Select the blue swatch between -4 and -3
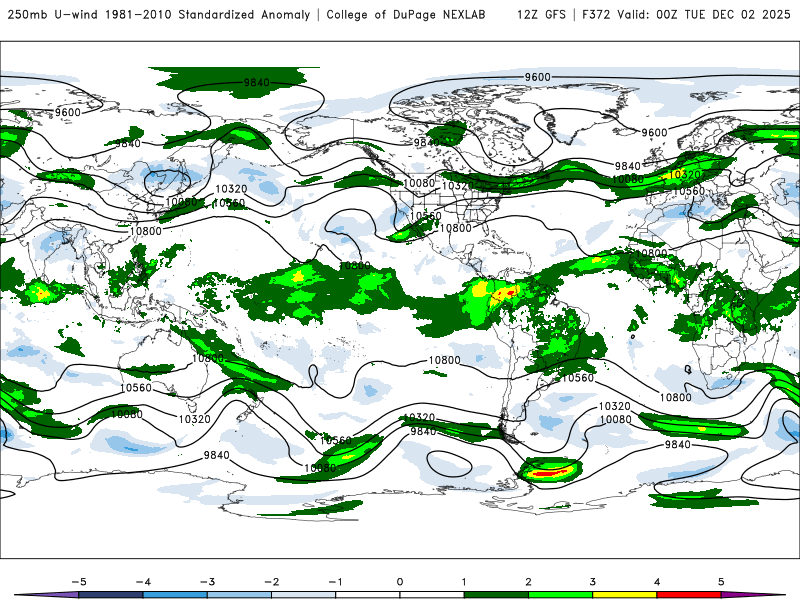800x600 pixels. [x=175, y=595]
